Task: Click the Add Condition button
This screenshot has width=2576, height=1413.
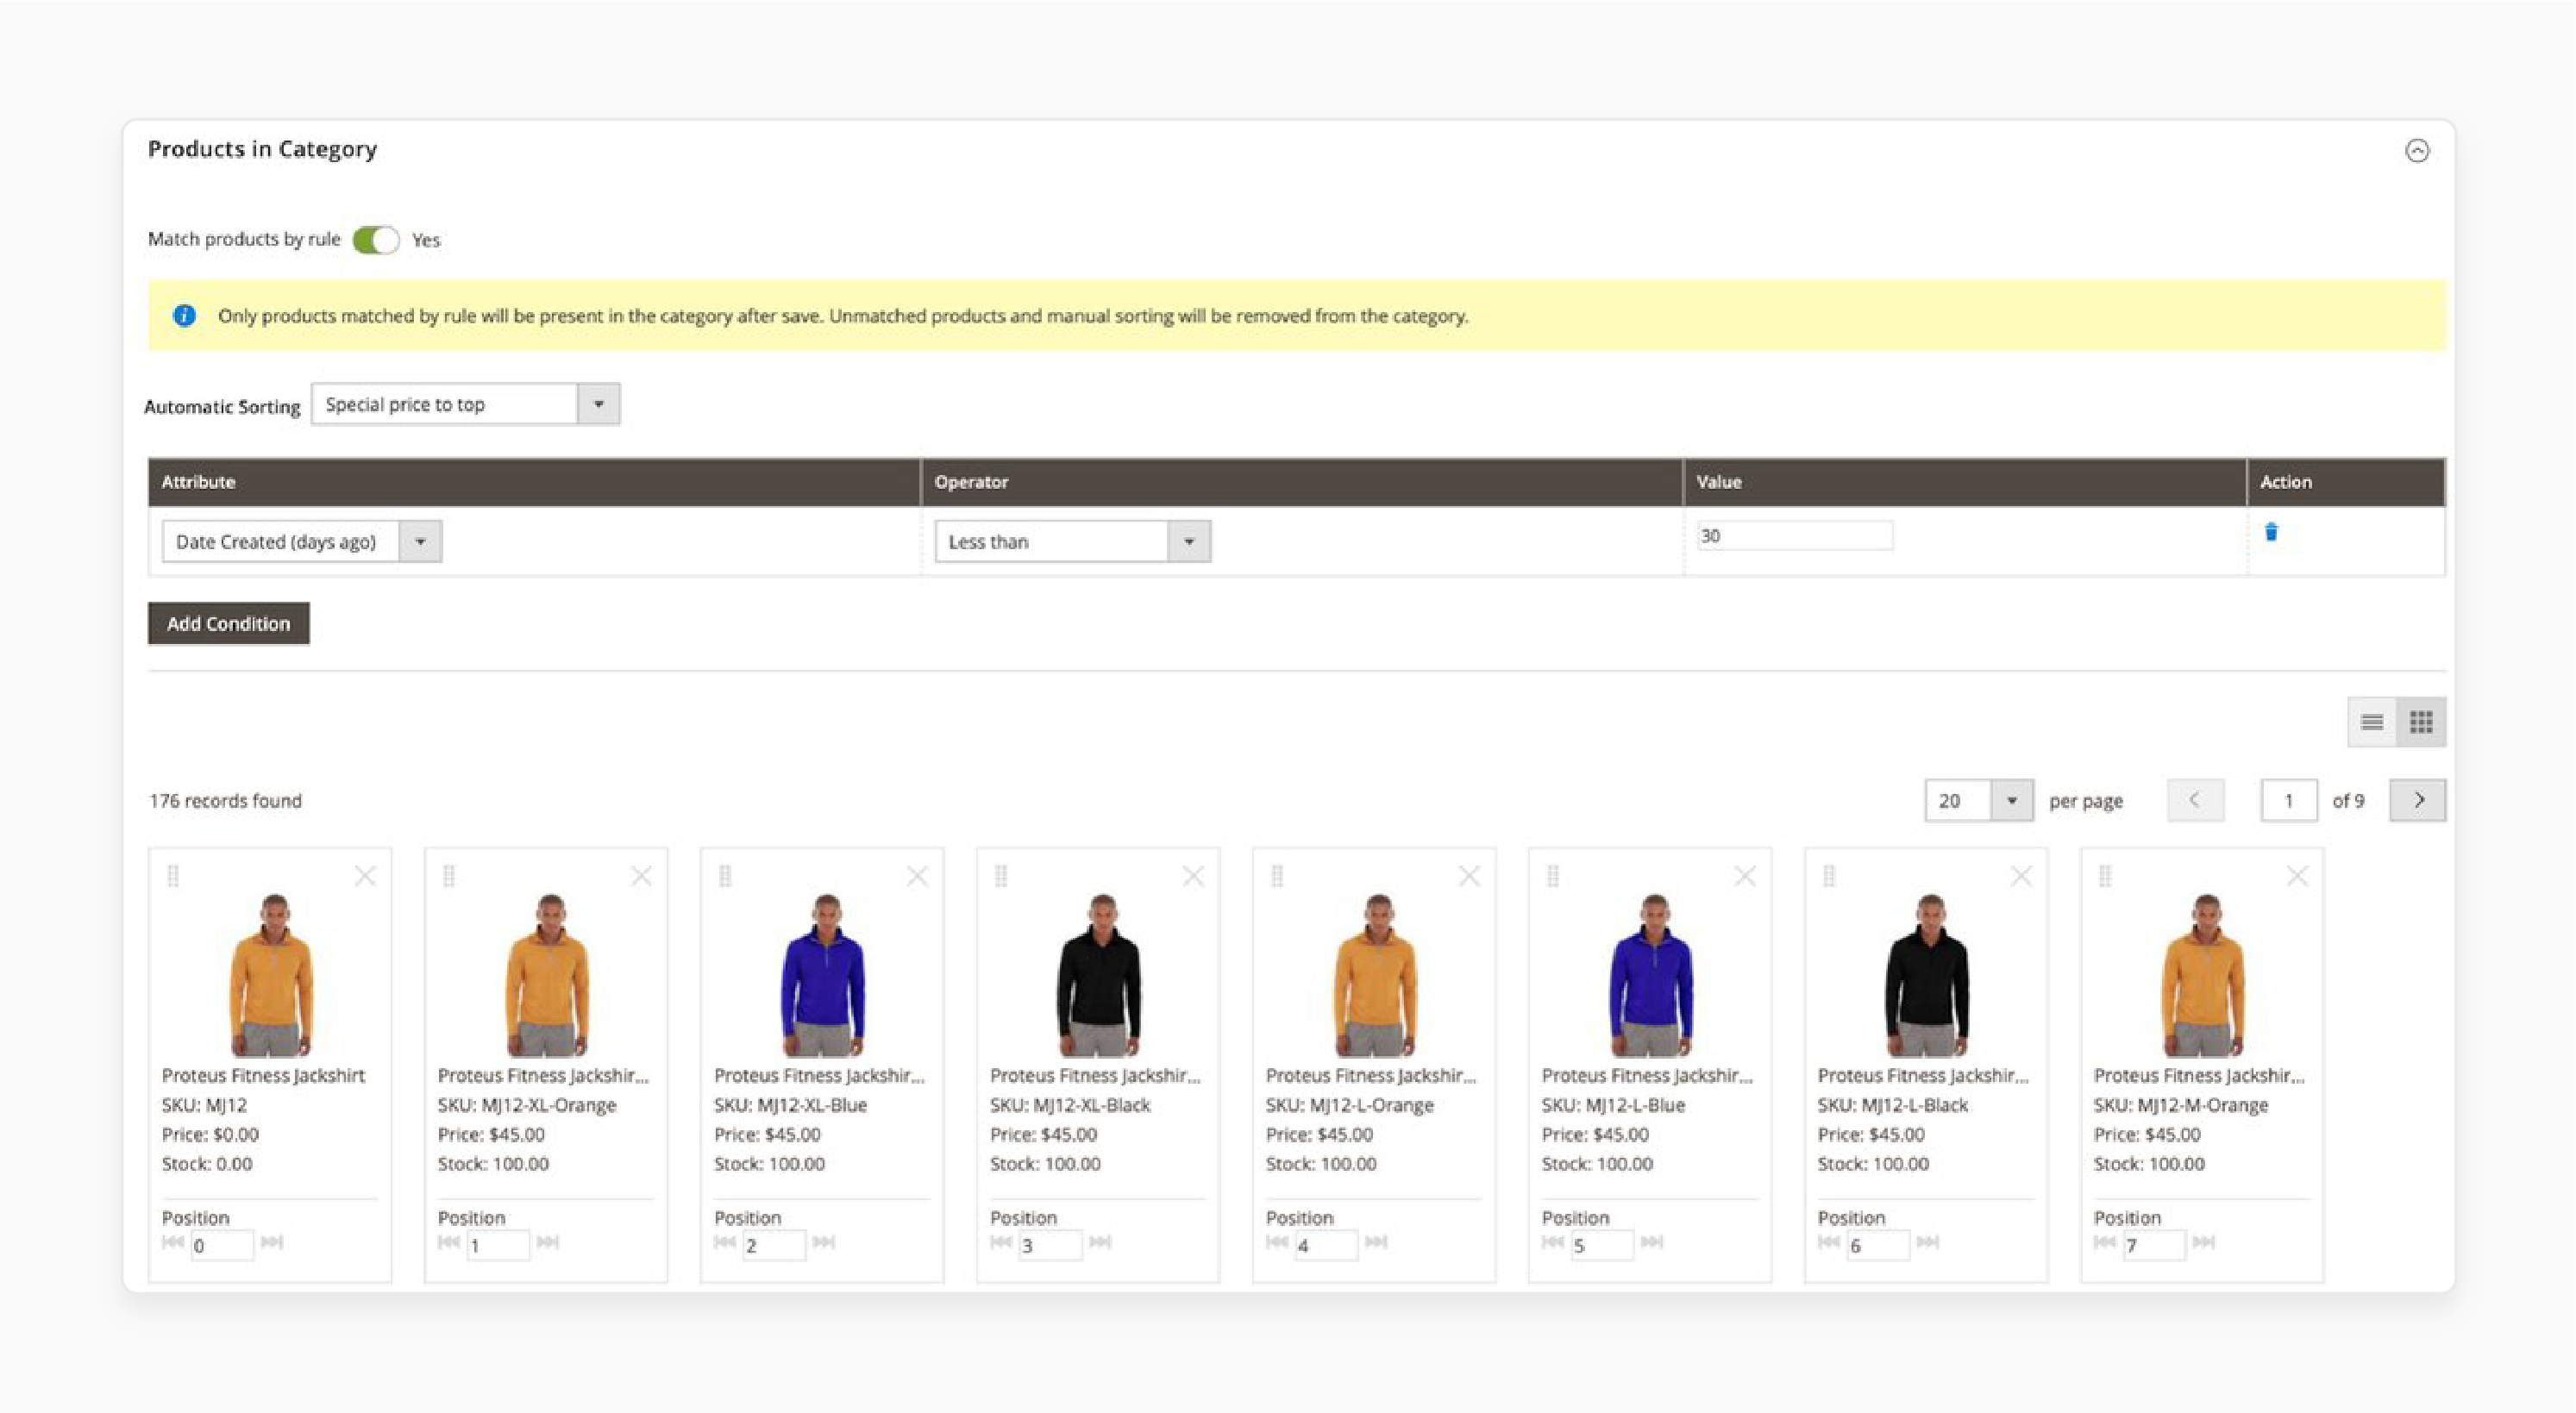Action: coord(228,623)
